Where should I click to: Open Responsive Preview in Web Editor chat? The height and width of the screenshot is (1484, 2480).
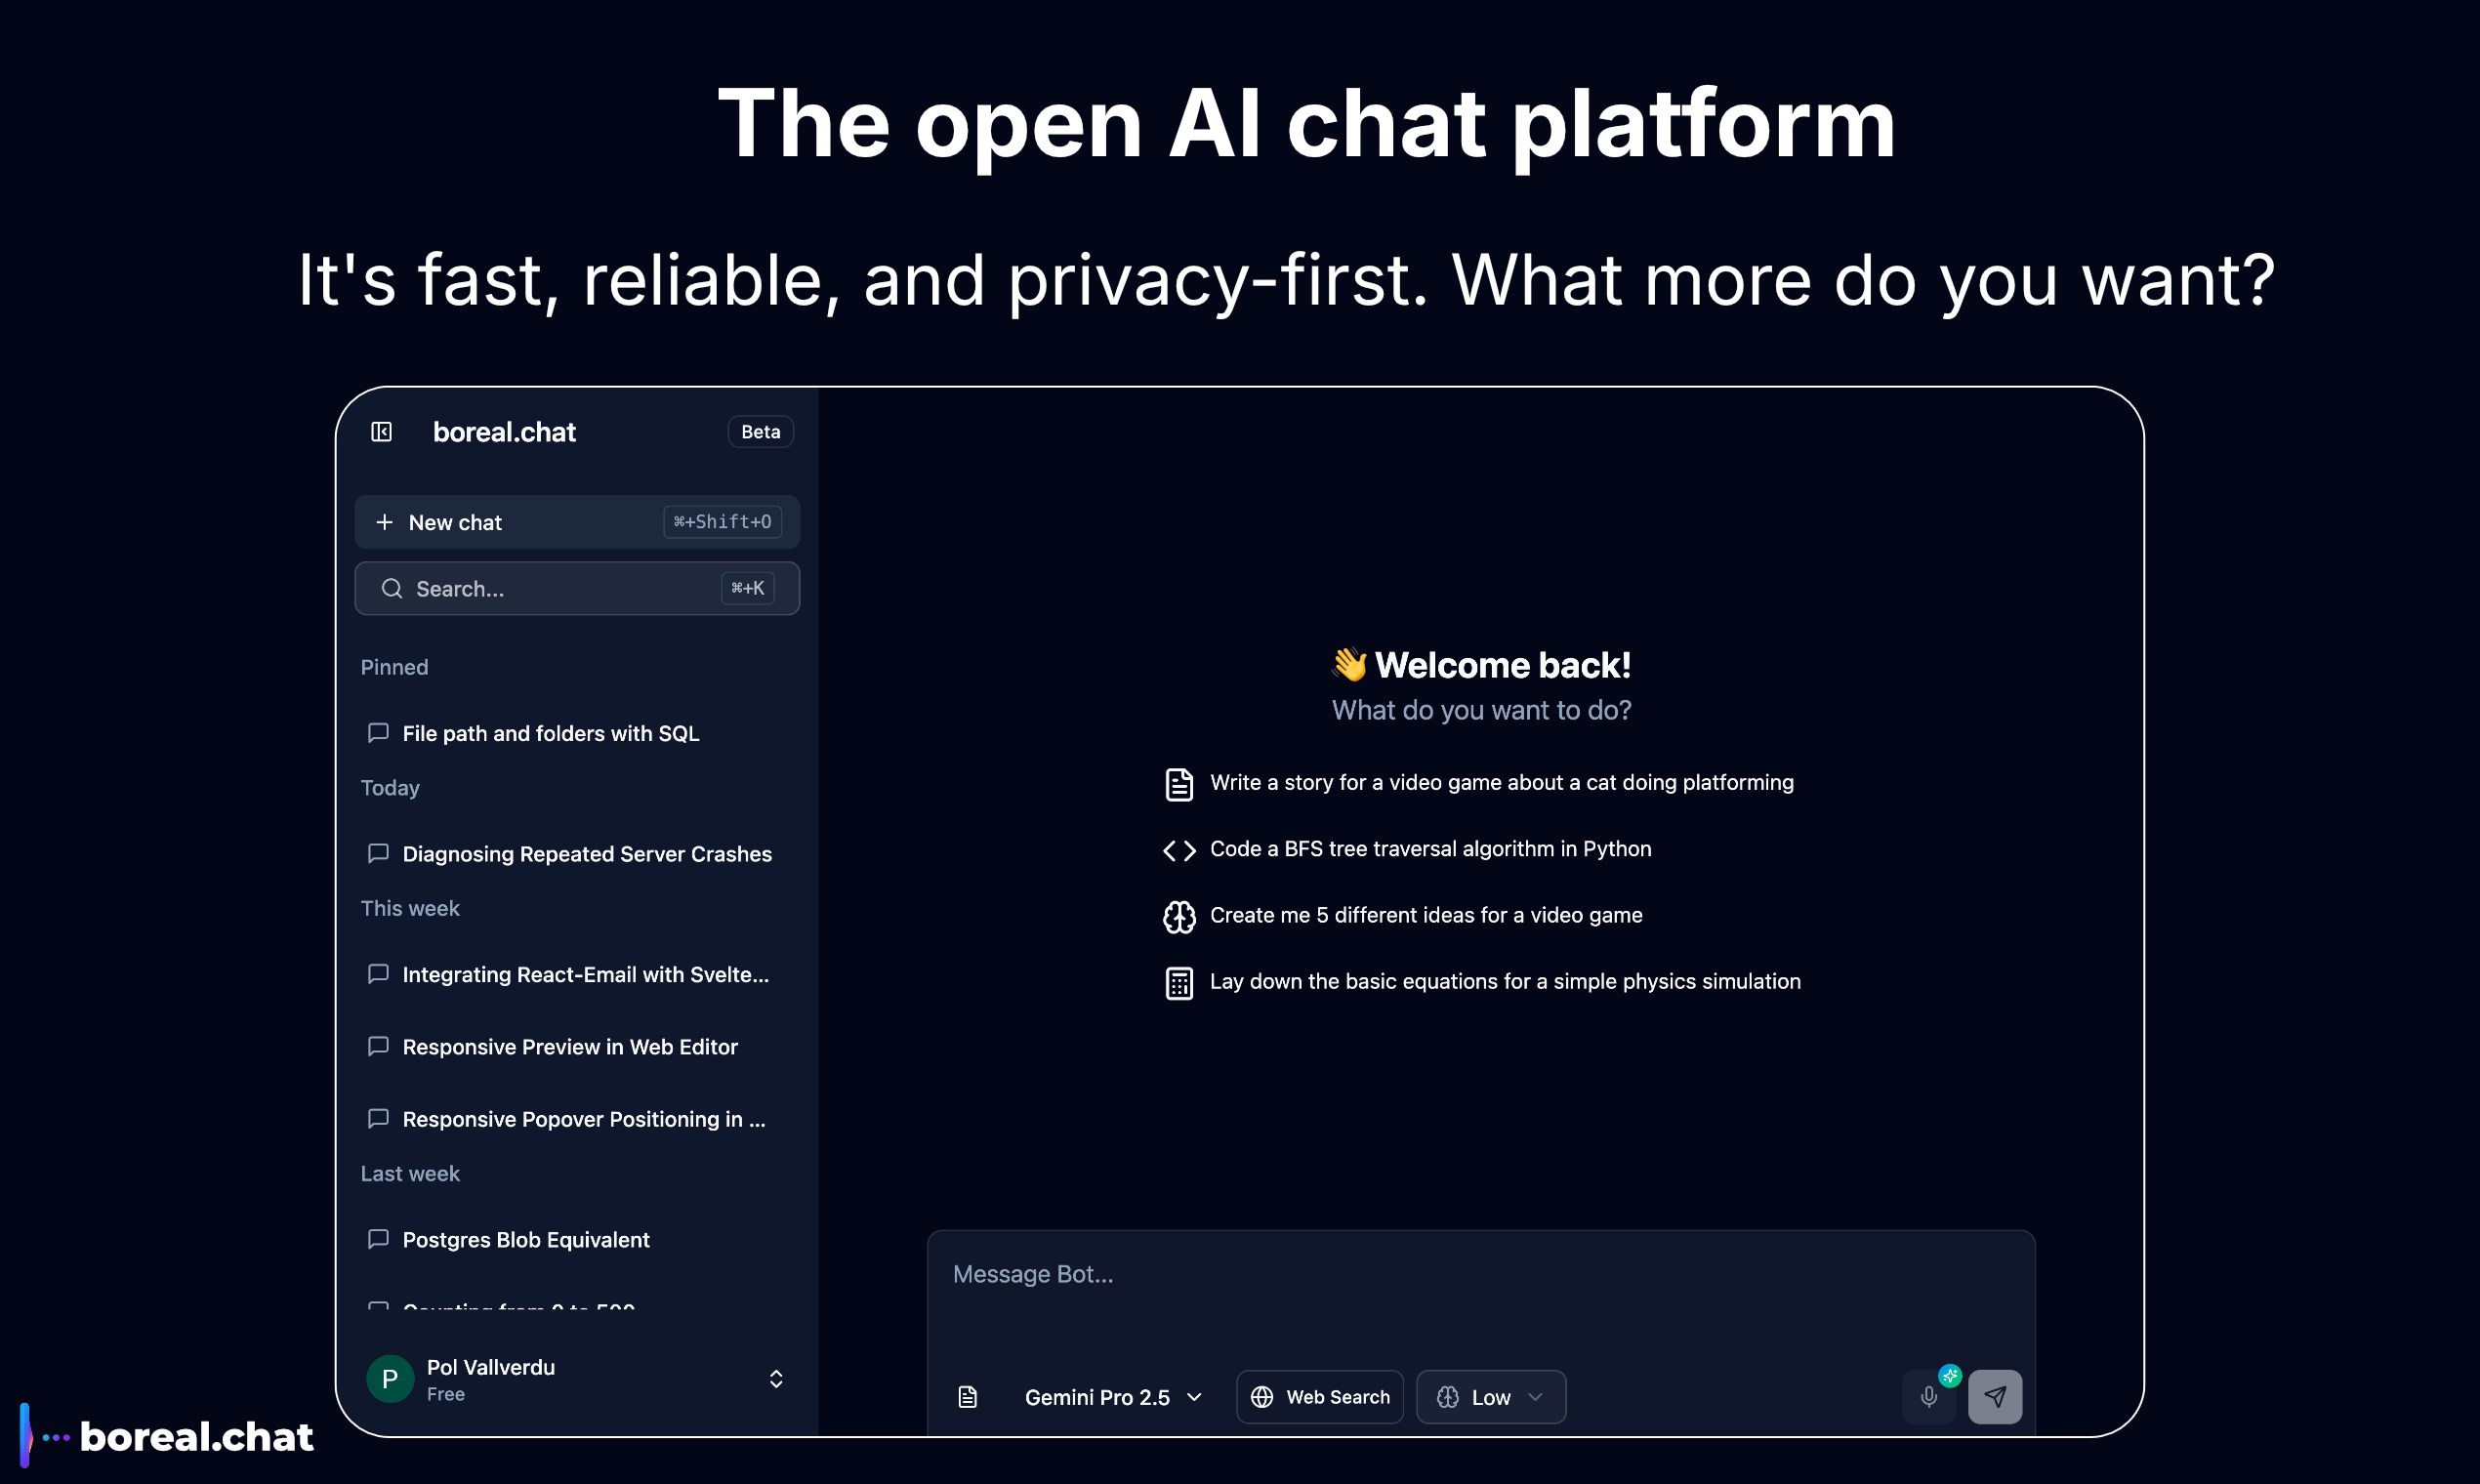[570, 1047]
